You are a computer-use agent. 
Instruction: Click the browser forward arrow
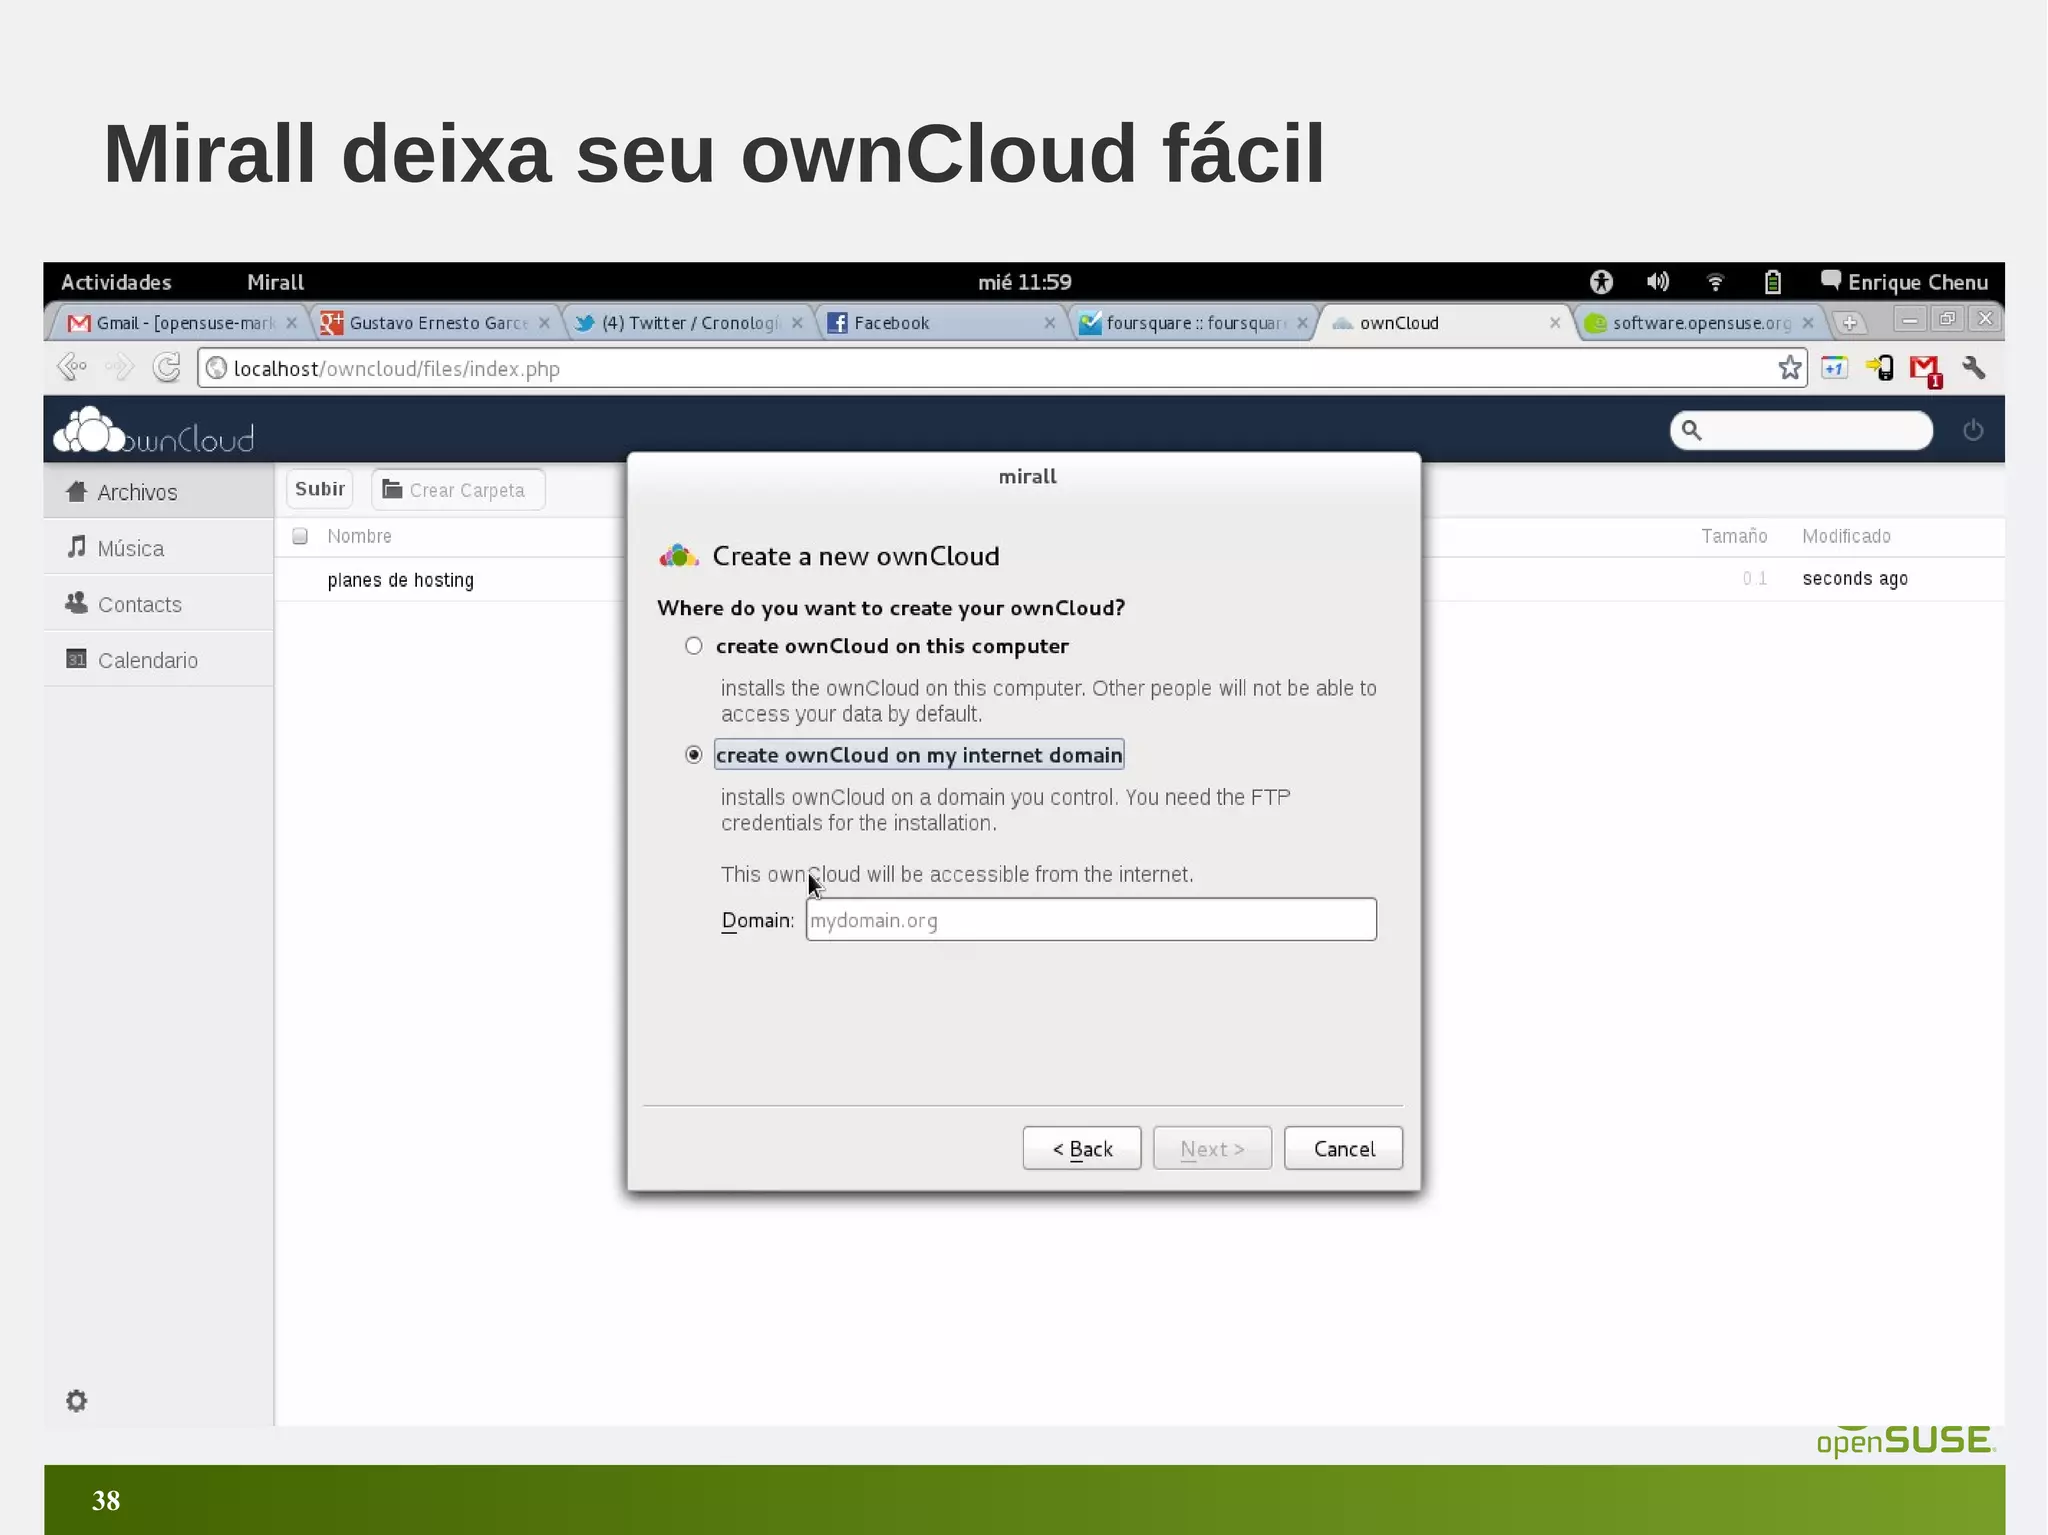(120, 368)
